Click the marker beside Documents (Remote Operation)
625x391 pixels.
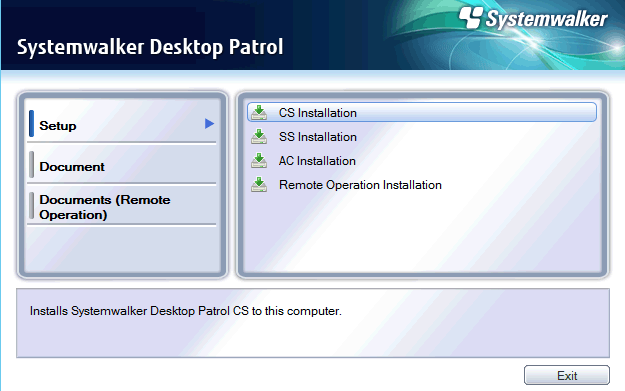[31, 206]
